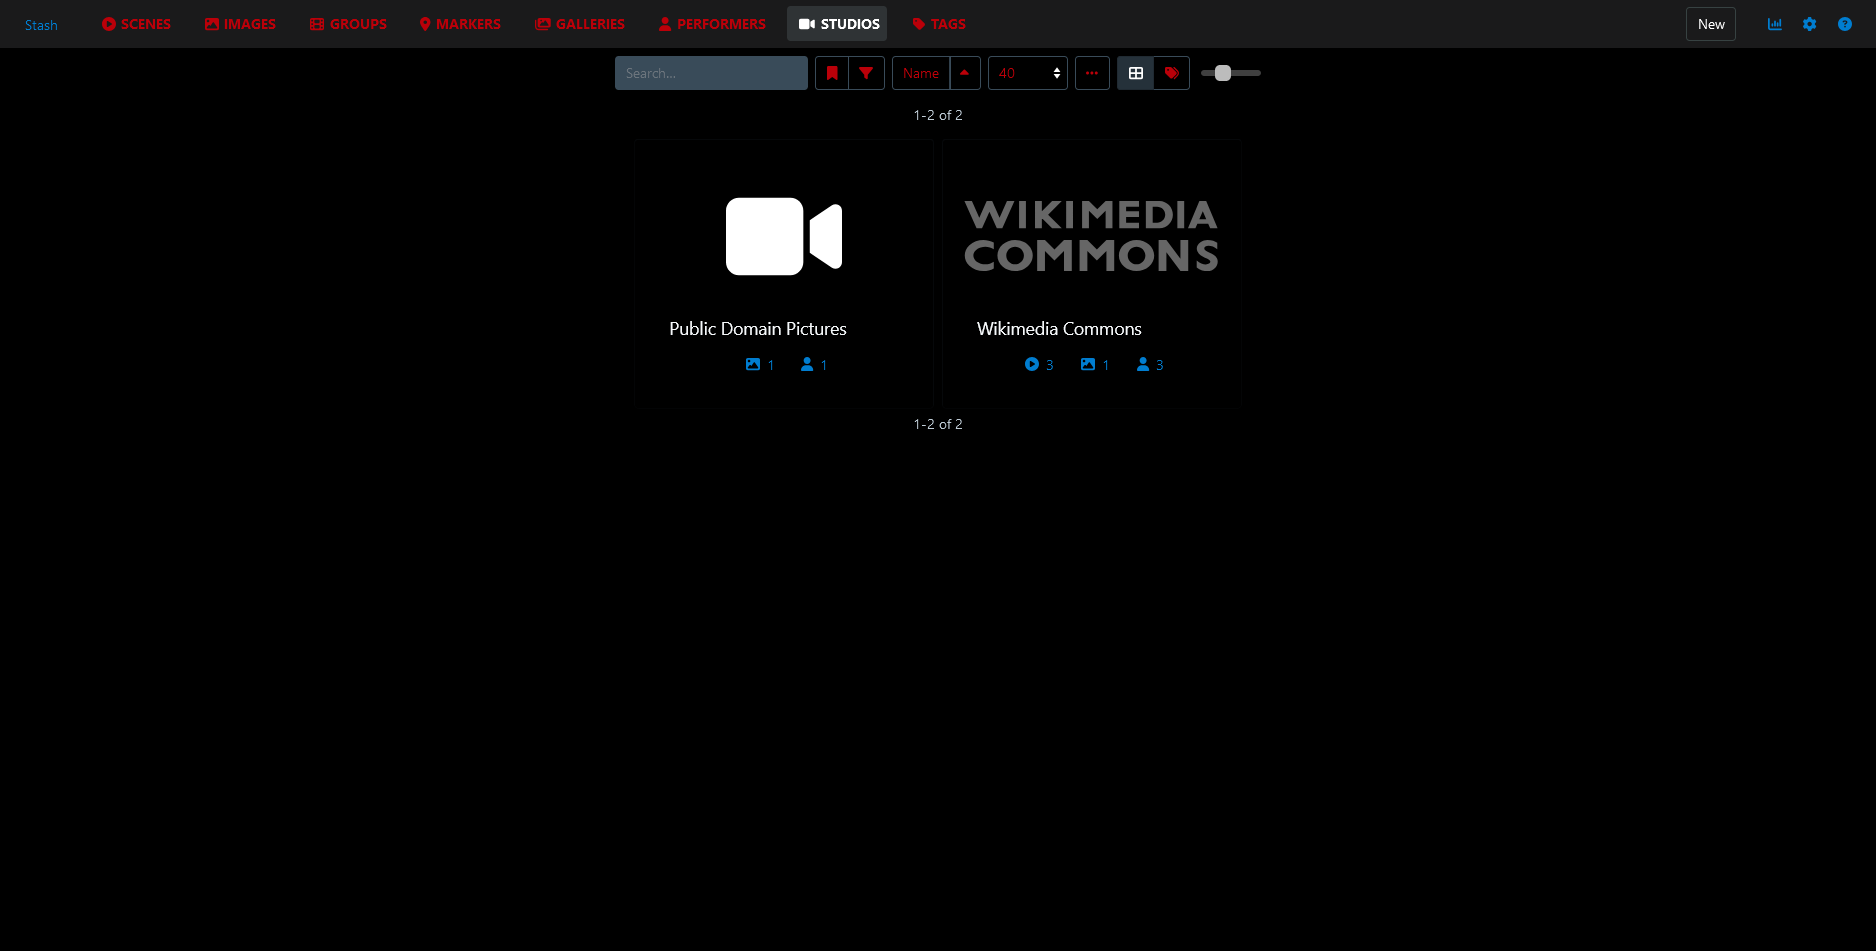Open the Scenes tab
Viewport: 1876px width, 951px height.
pyautogui.click(x=136, y=24)
